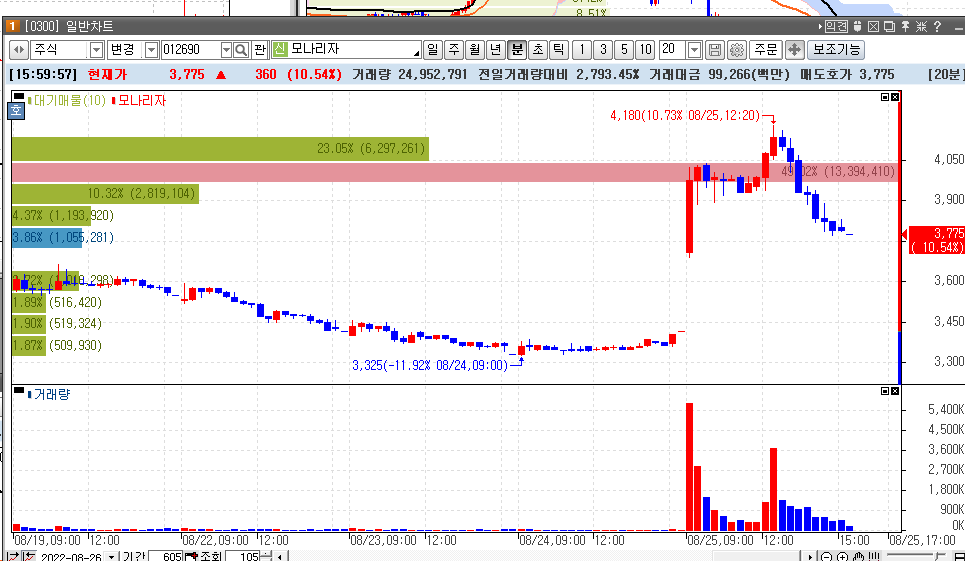Click the save chart floppy icon
This screenshot has height=561, width=965.
coord(715,50)
